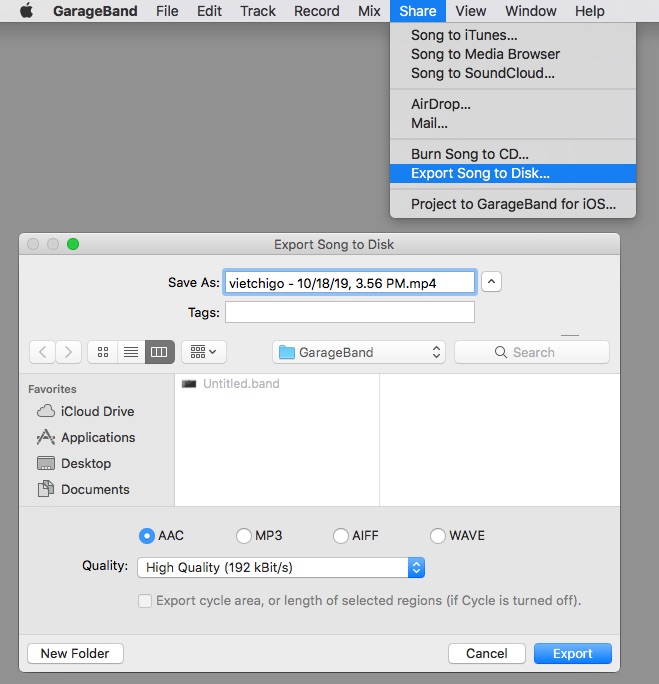Viewport: 659px width, 684px height.
Task: Open the GarageBand folder location popup
Action: (x=359, y=352)
